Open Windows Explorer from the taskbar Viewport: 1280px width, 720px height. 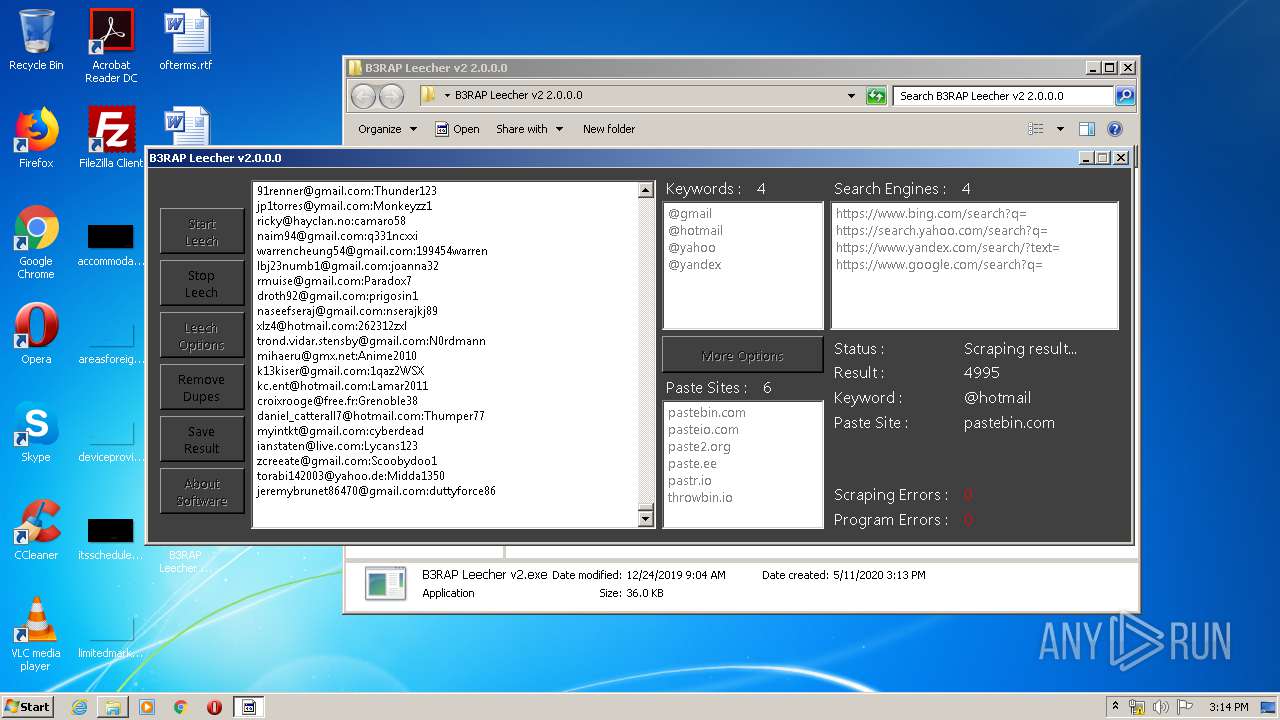[113, 707]
